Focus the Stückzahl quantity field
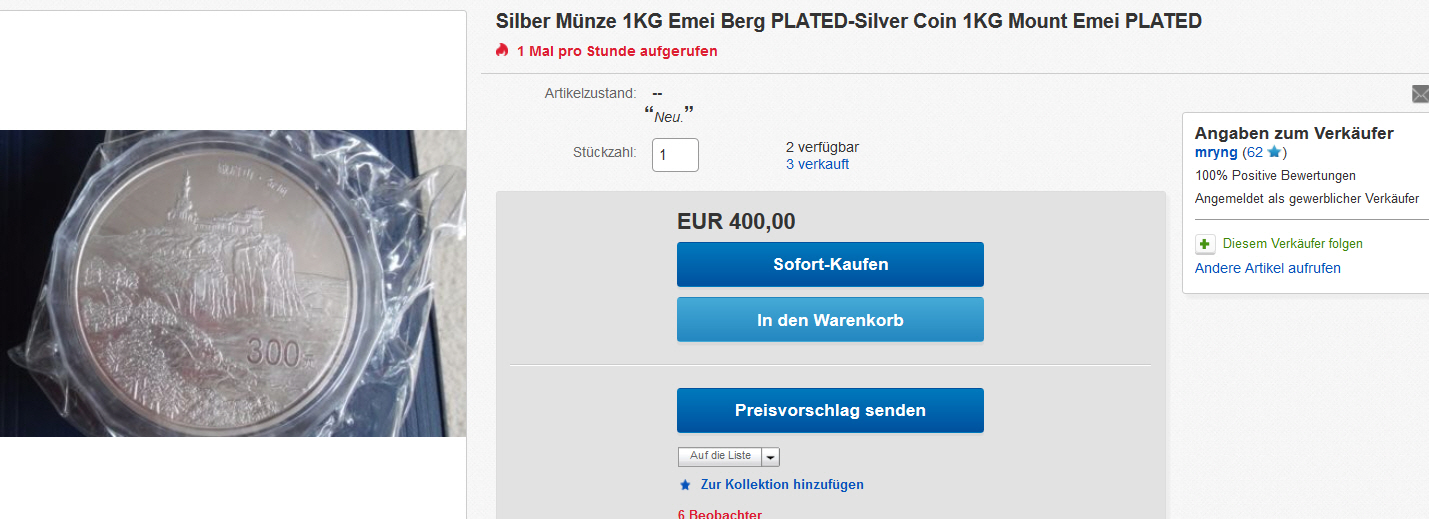 675,155
